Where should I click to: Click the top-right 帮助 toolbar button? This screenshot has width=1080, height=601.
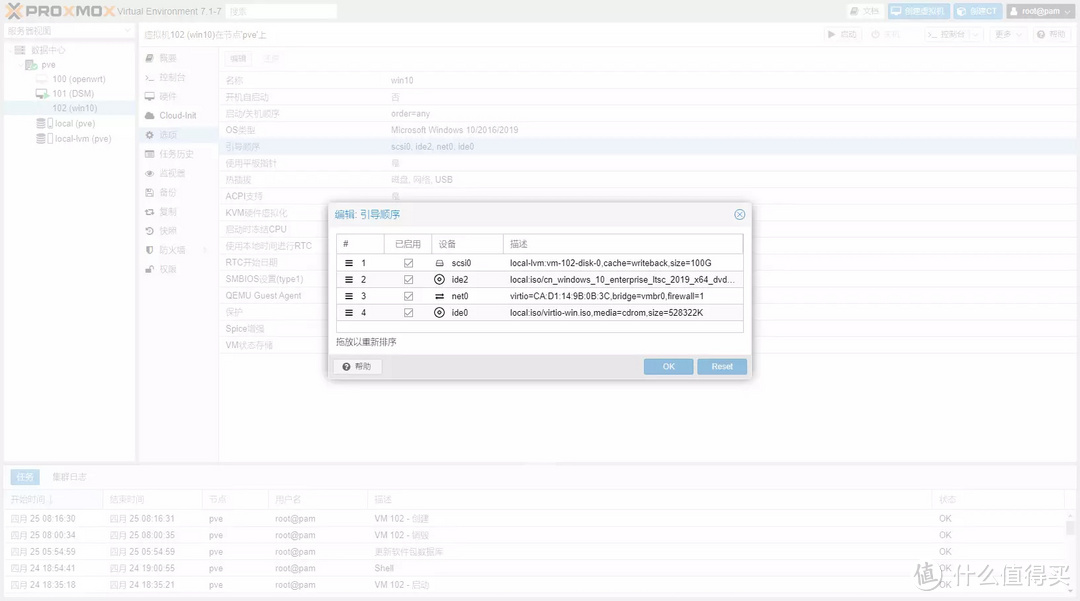click(1051, 34)
